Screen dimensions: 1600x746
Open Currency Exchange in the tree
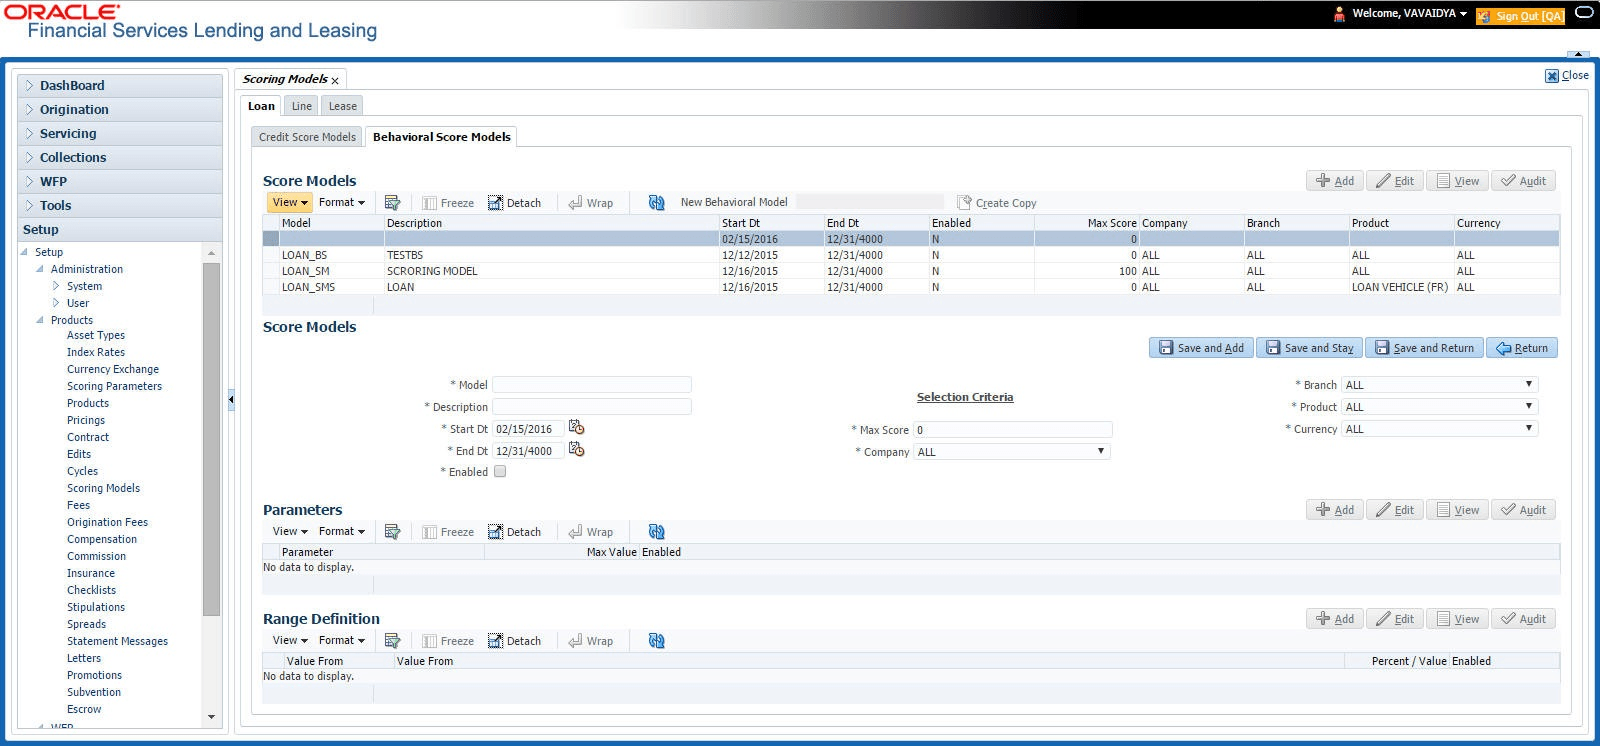click(113, 369)
